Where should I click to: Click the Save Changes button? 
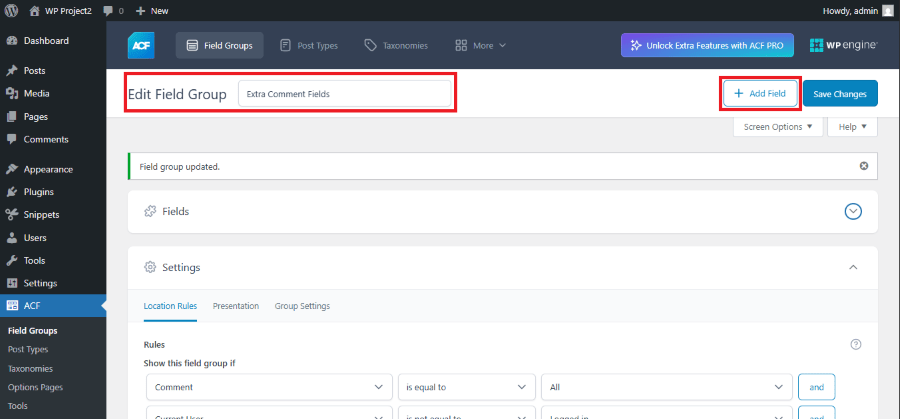[840, 93]
